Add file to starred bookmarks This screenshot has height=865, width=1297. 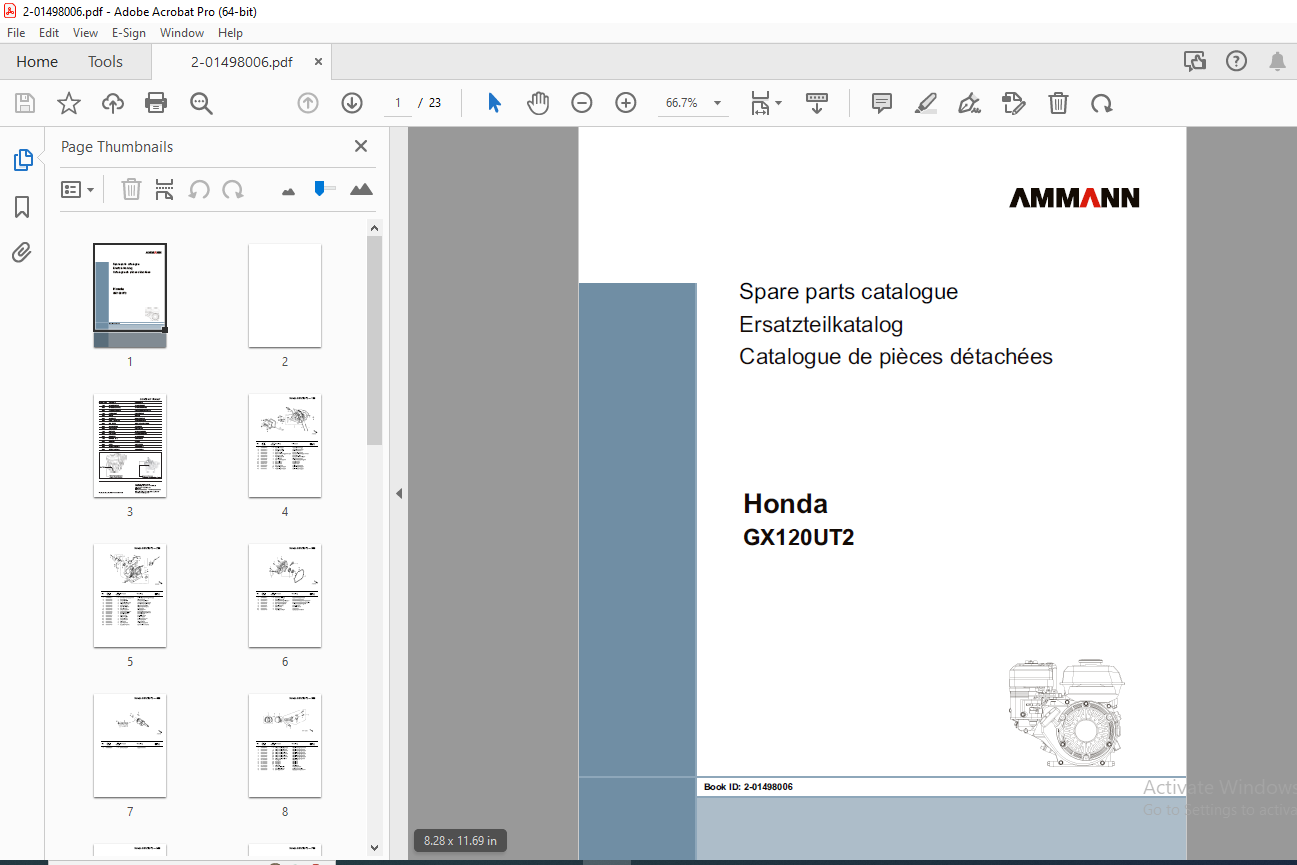coord(68,103)
